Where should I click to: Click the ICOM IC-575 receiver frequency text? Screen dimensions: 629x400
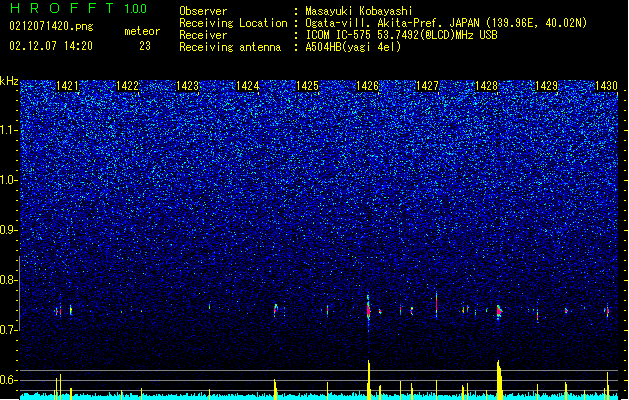click(401, 35)
